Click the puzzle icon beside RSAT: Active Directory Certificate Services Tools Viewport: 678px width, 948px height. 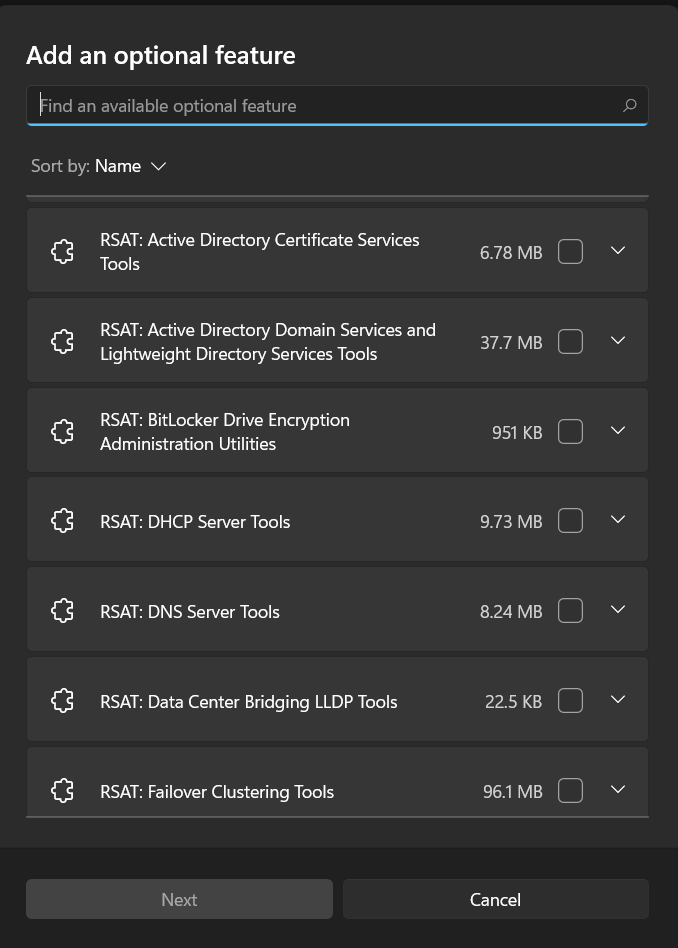pos(62,251)
